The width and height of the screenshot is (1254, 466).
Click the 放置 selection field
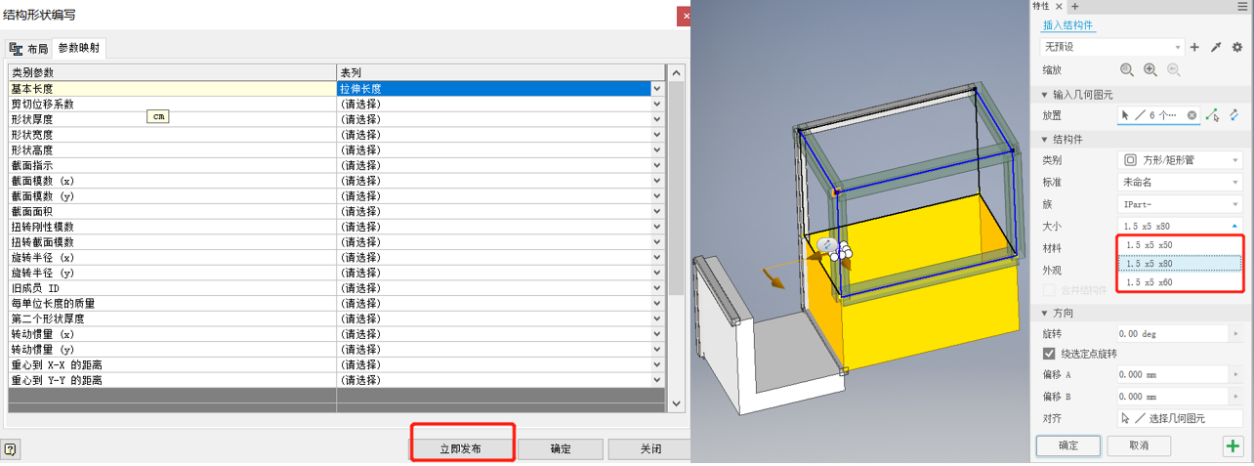(1159, 115)
